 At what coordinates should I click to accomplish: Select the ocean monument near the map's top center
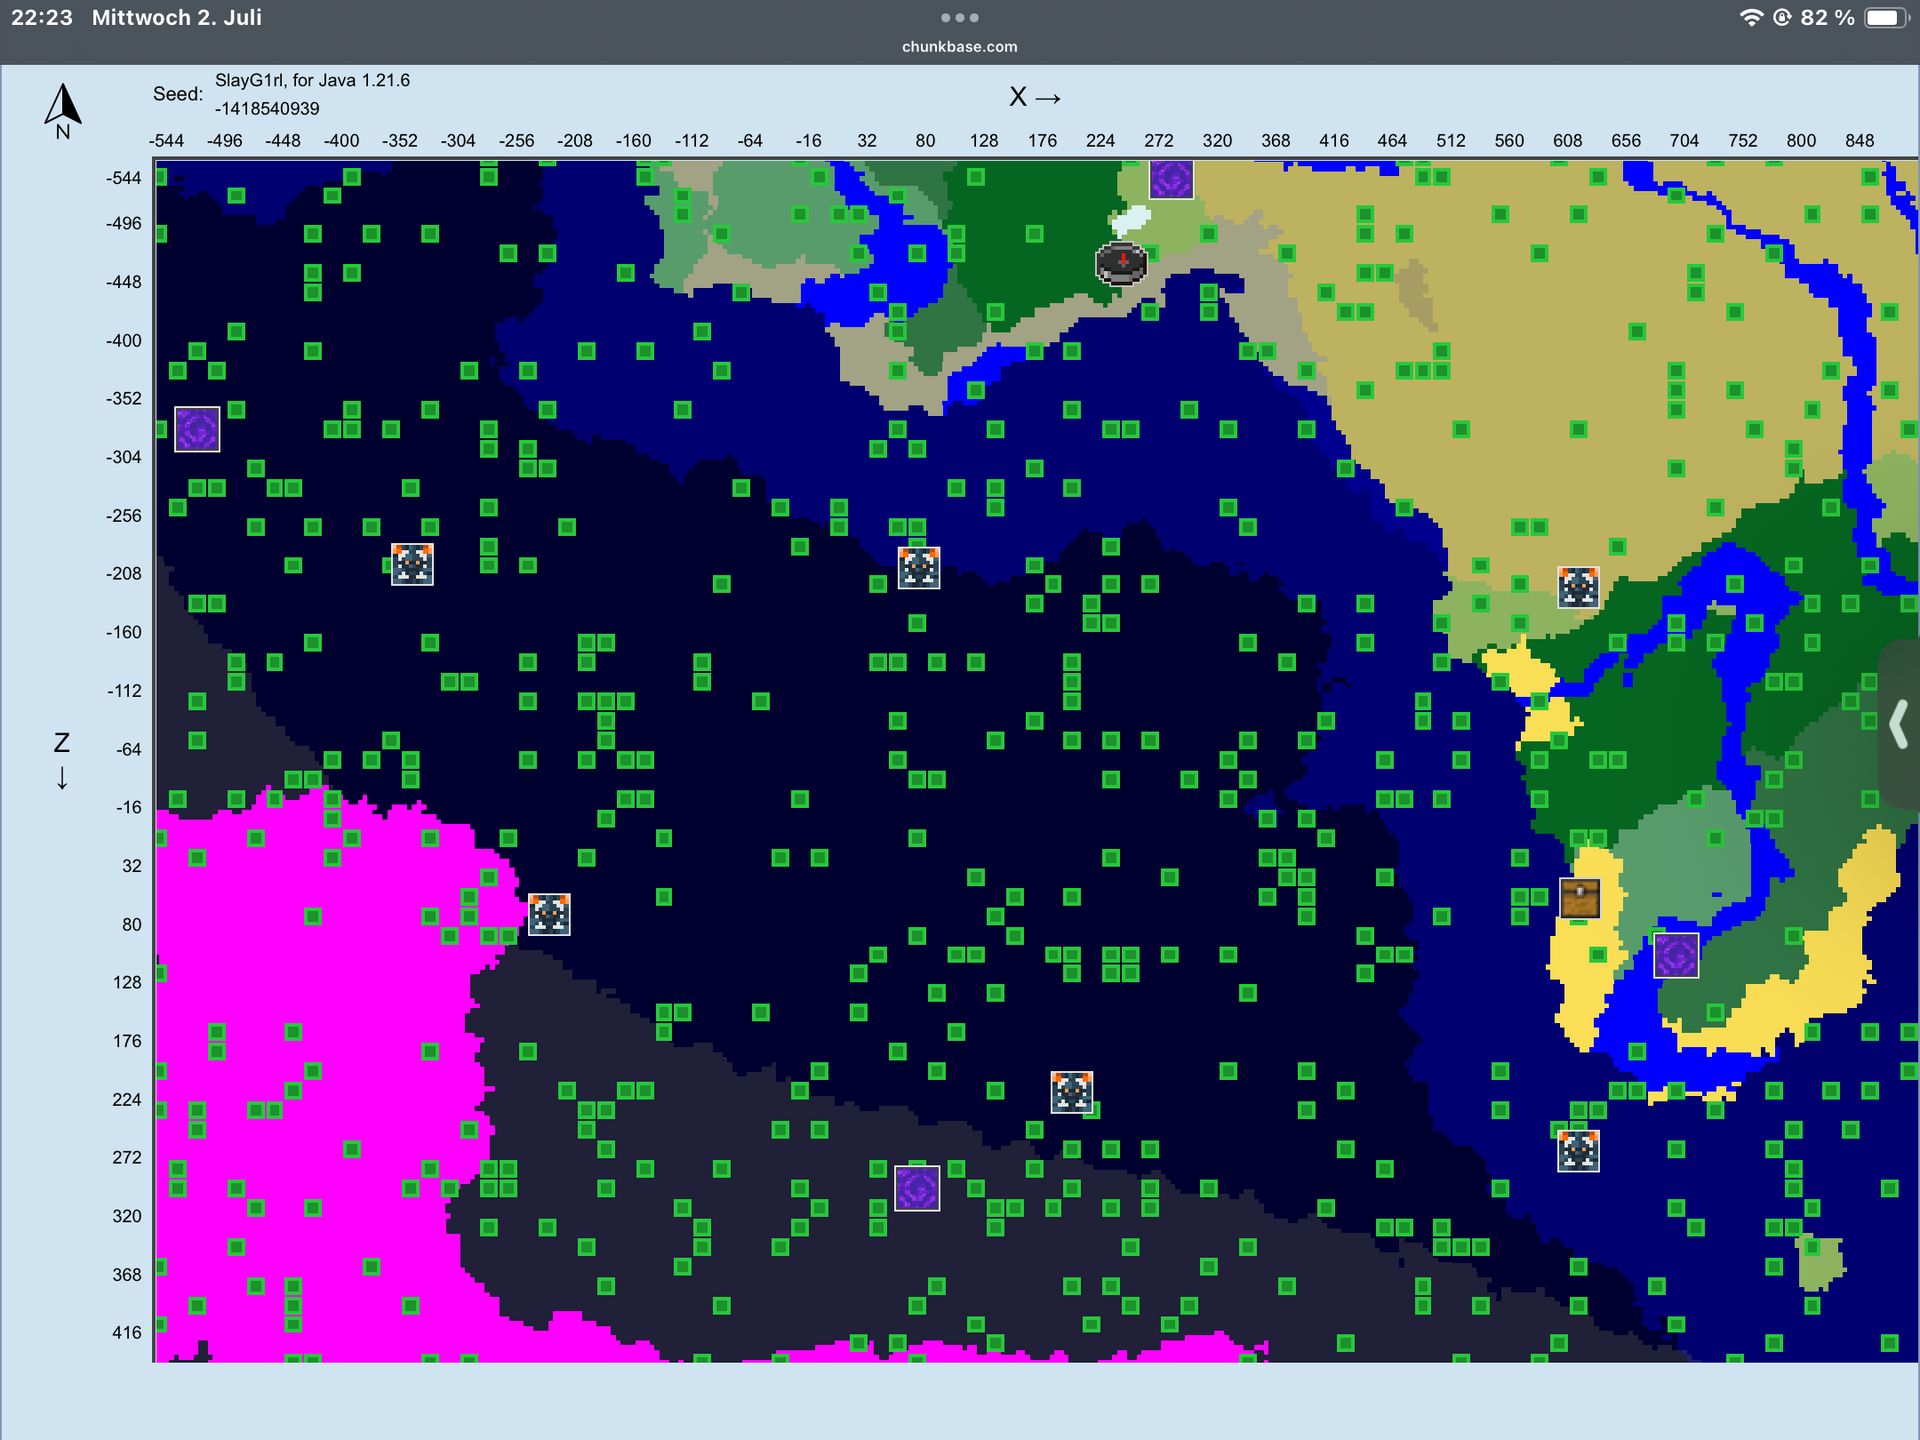pos(919,567)
